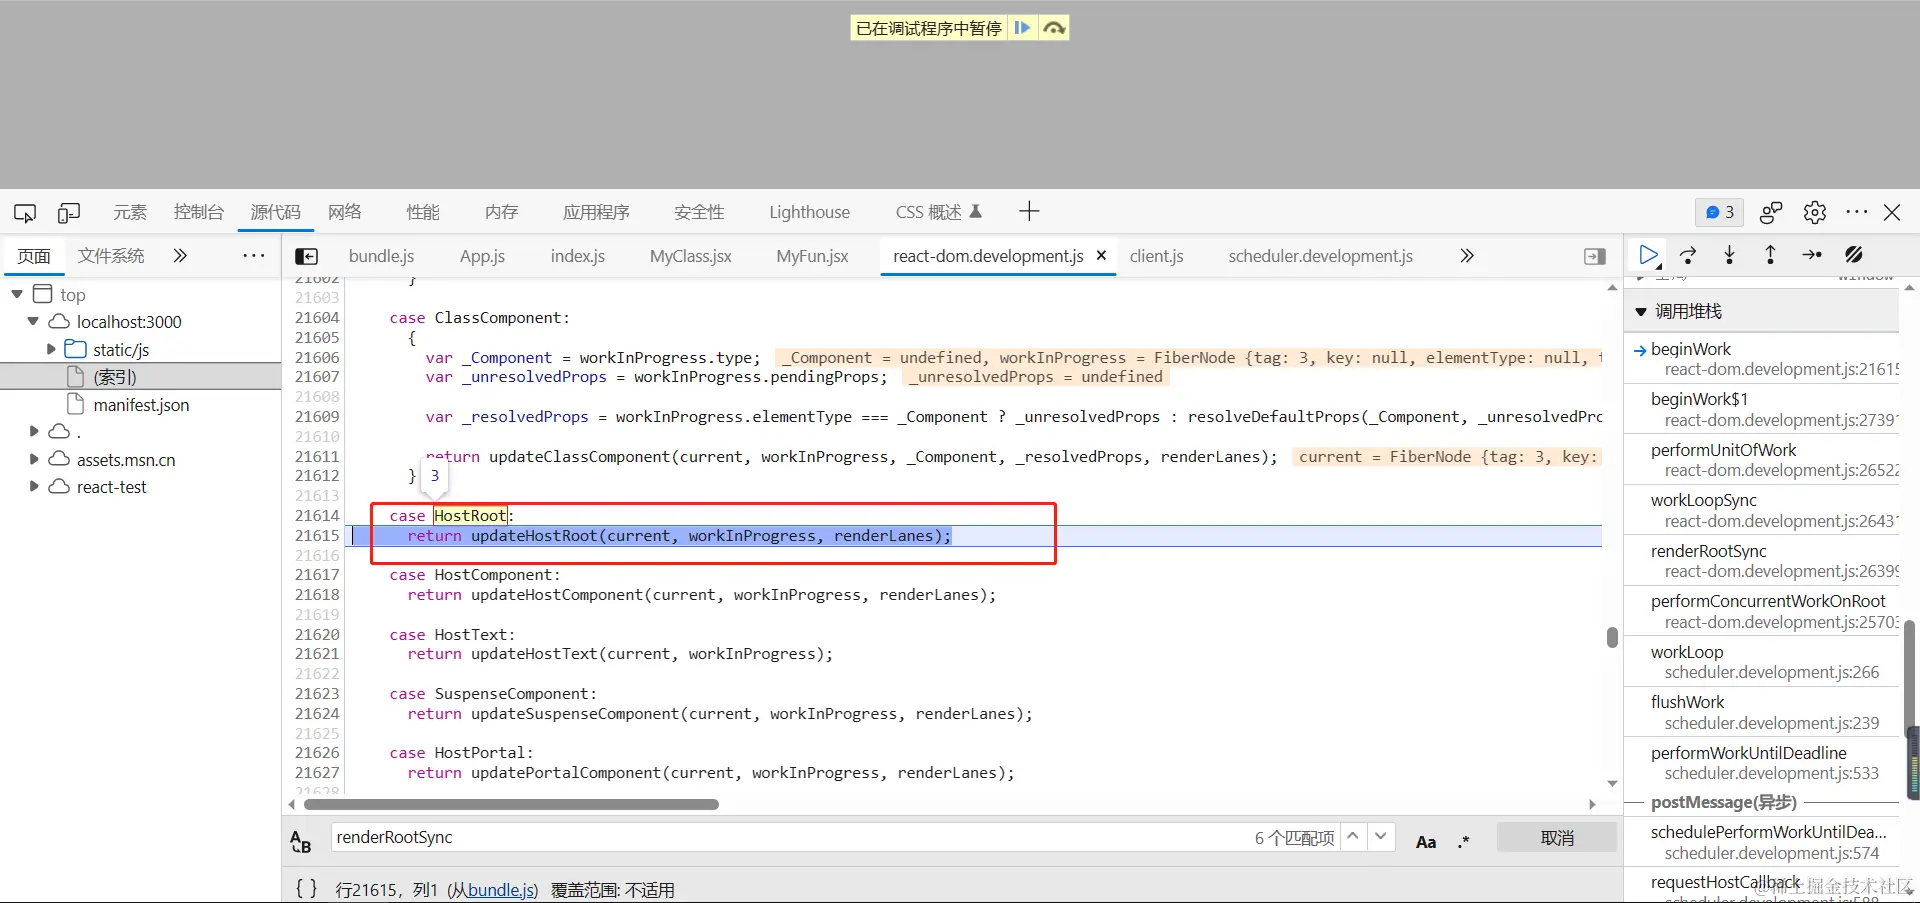This screenshot has height=903, width=1920.
Task: Step out of current function
Action: point(1770,255)
